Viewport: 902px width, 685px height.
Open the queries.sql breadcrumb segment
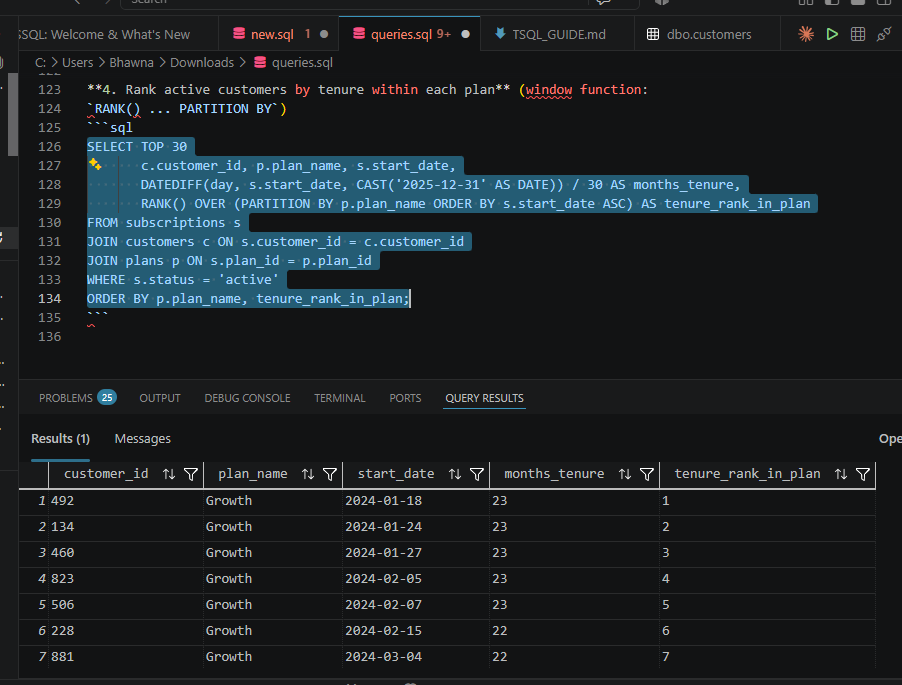(x=302, y=62)
